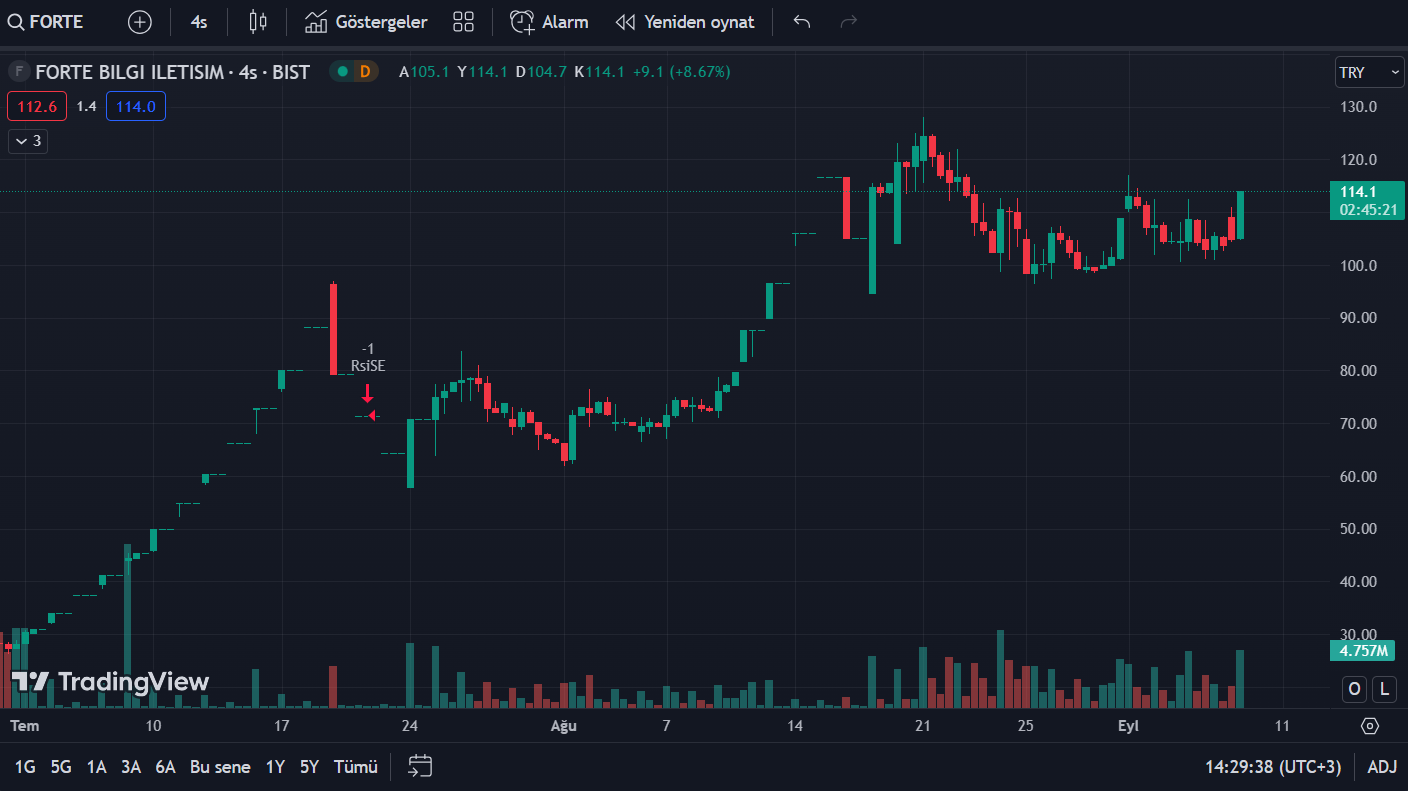This screenshot has width=1408, height=791.
Task: Open the go to date calendar icon
Action: [421, 767]
